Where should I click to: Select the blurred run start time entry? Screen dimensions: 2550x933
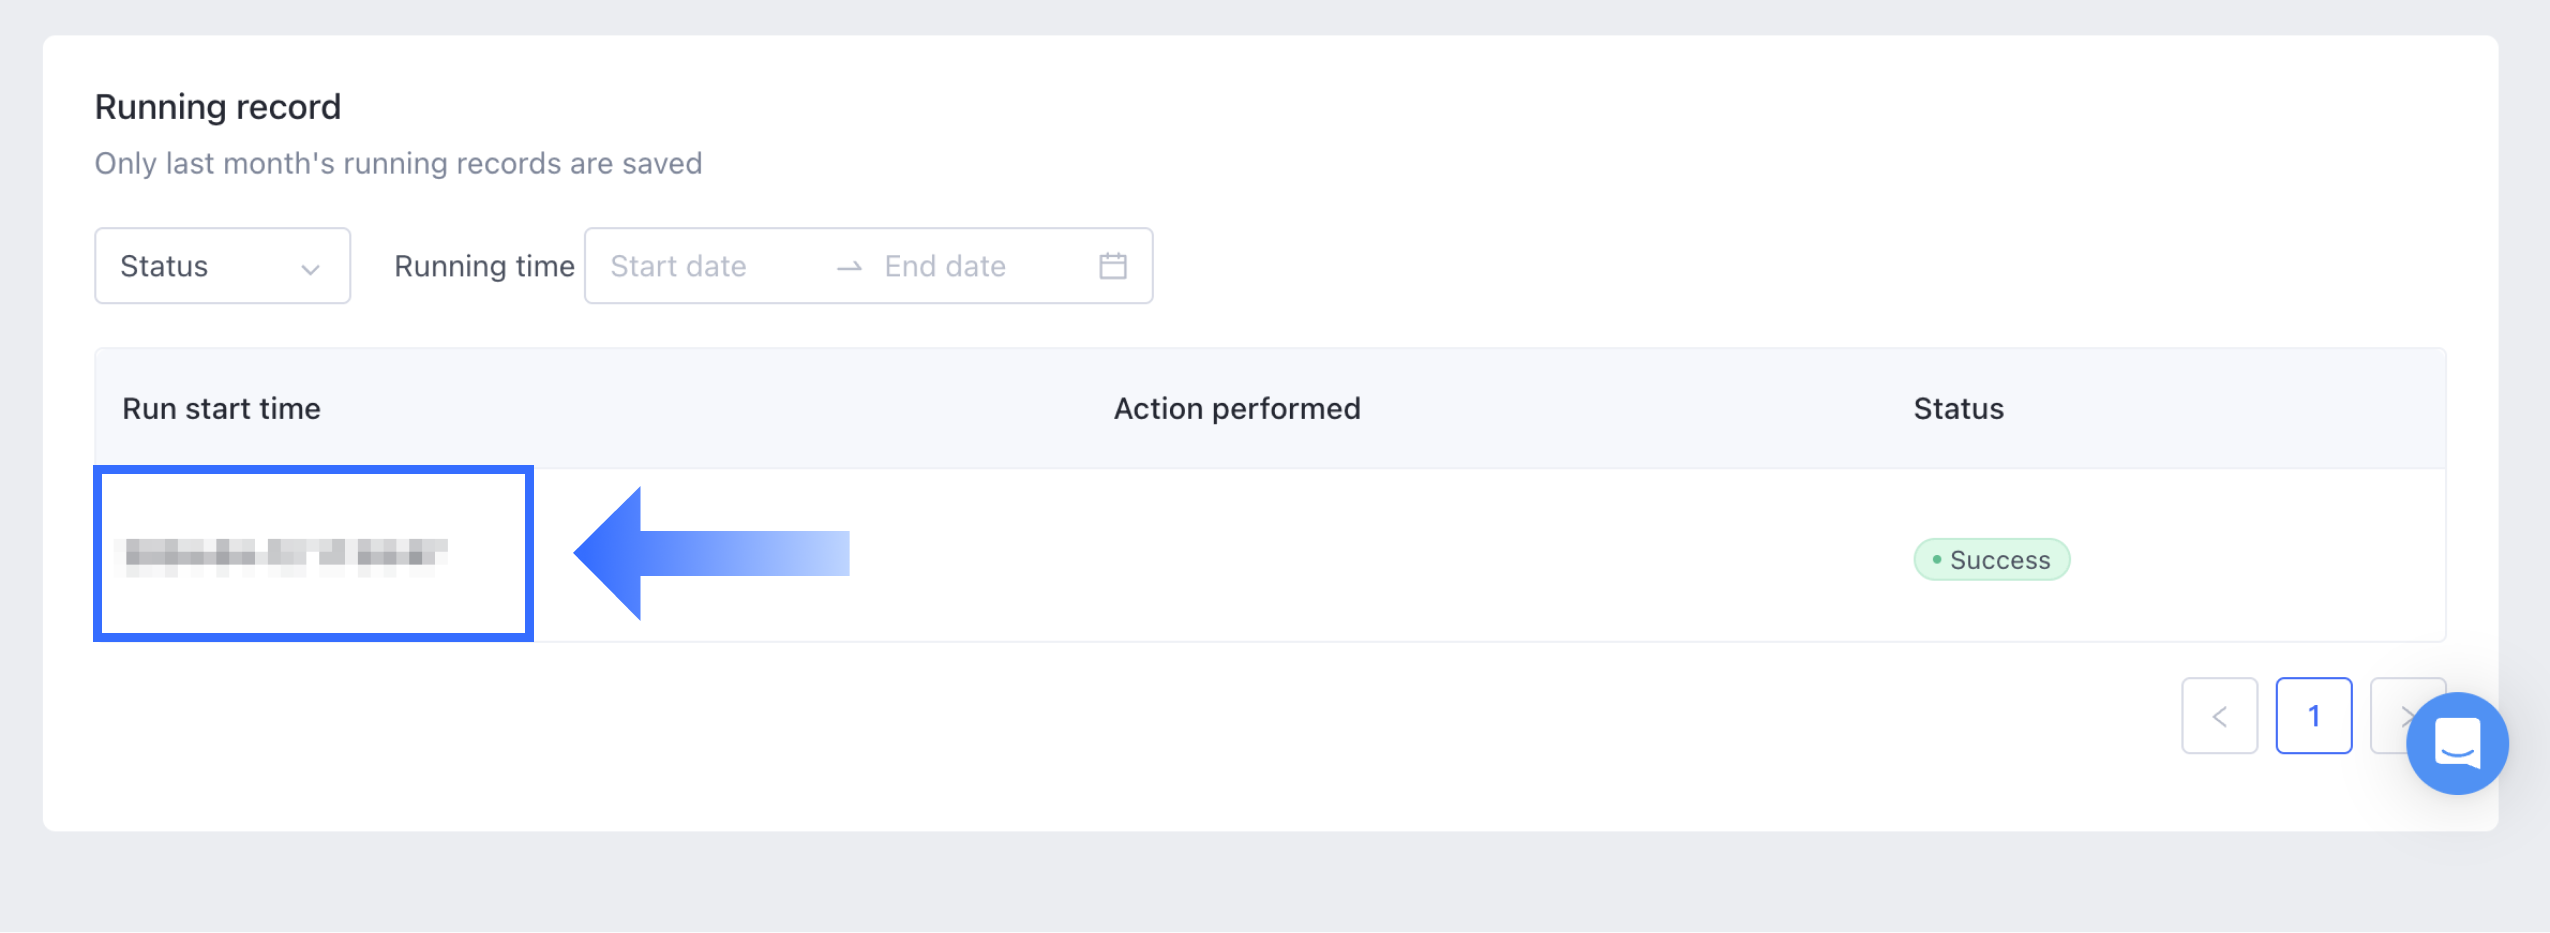(285, 554)
